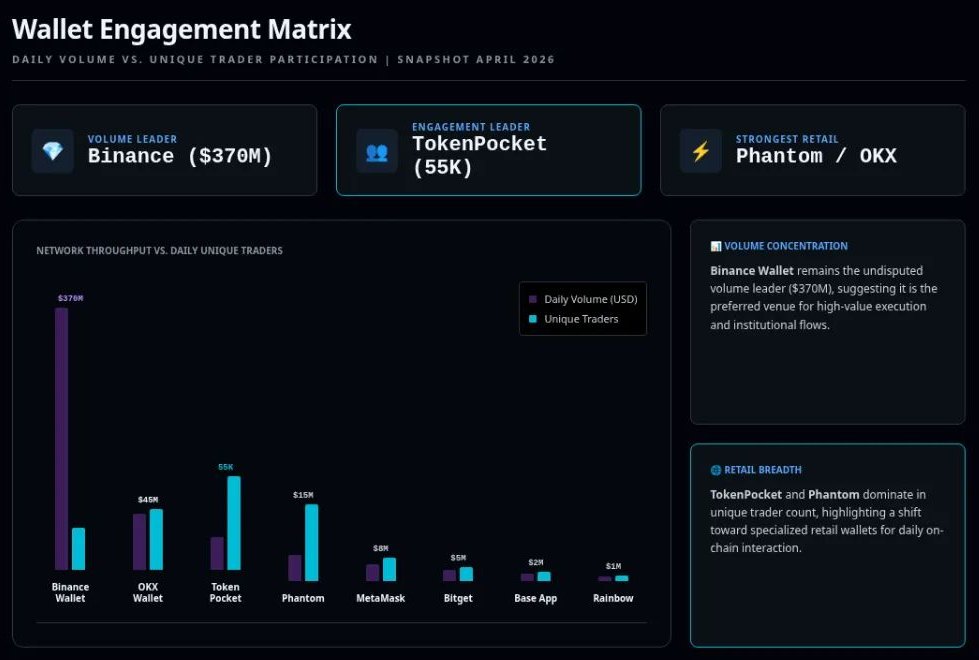Click the $15M label above the Phantom bars
The width and height of the screenshot is (979, 660).
click(x=303, y=495)
